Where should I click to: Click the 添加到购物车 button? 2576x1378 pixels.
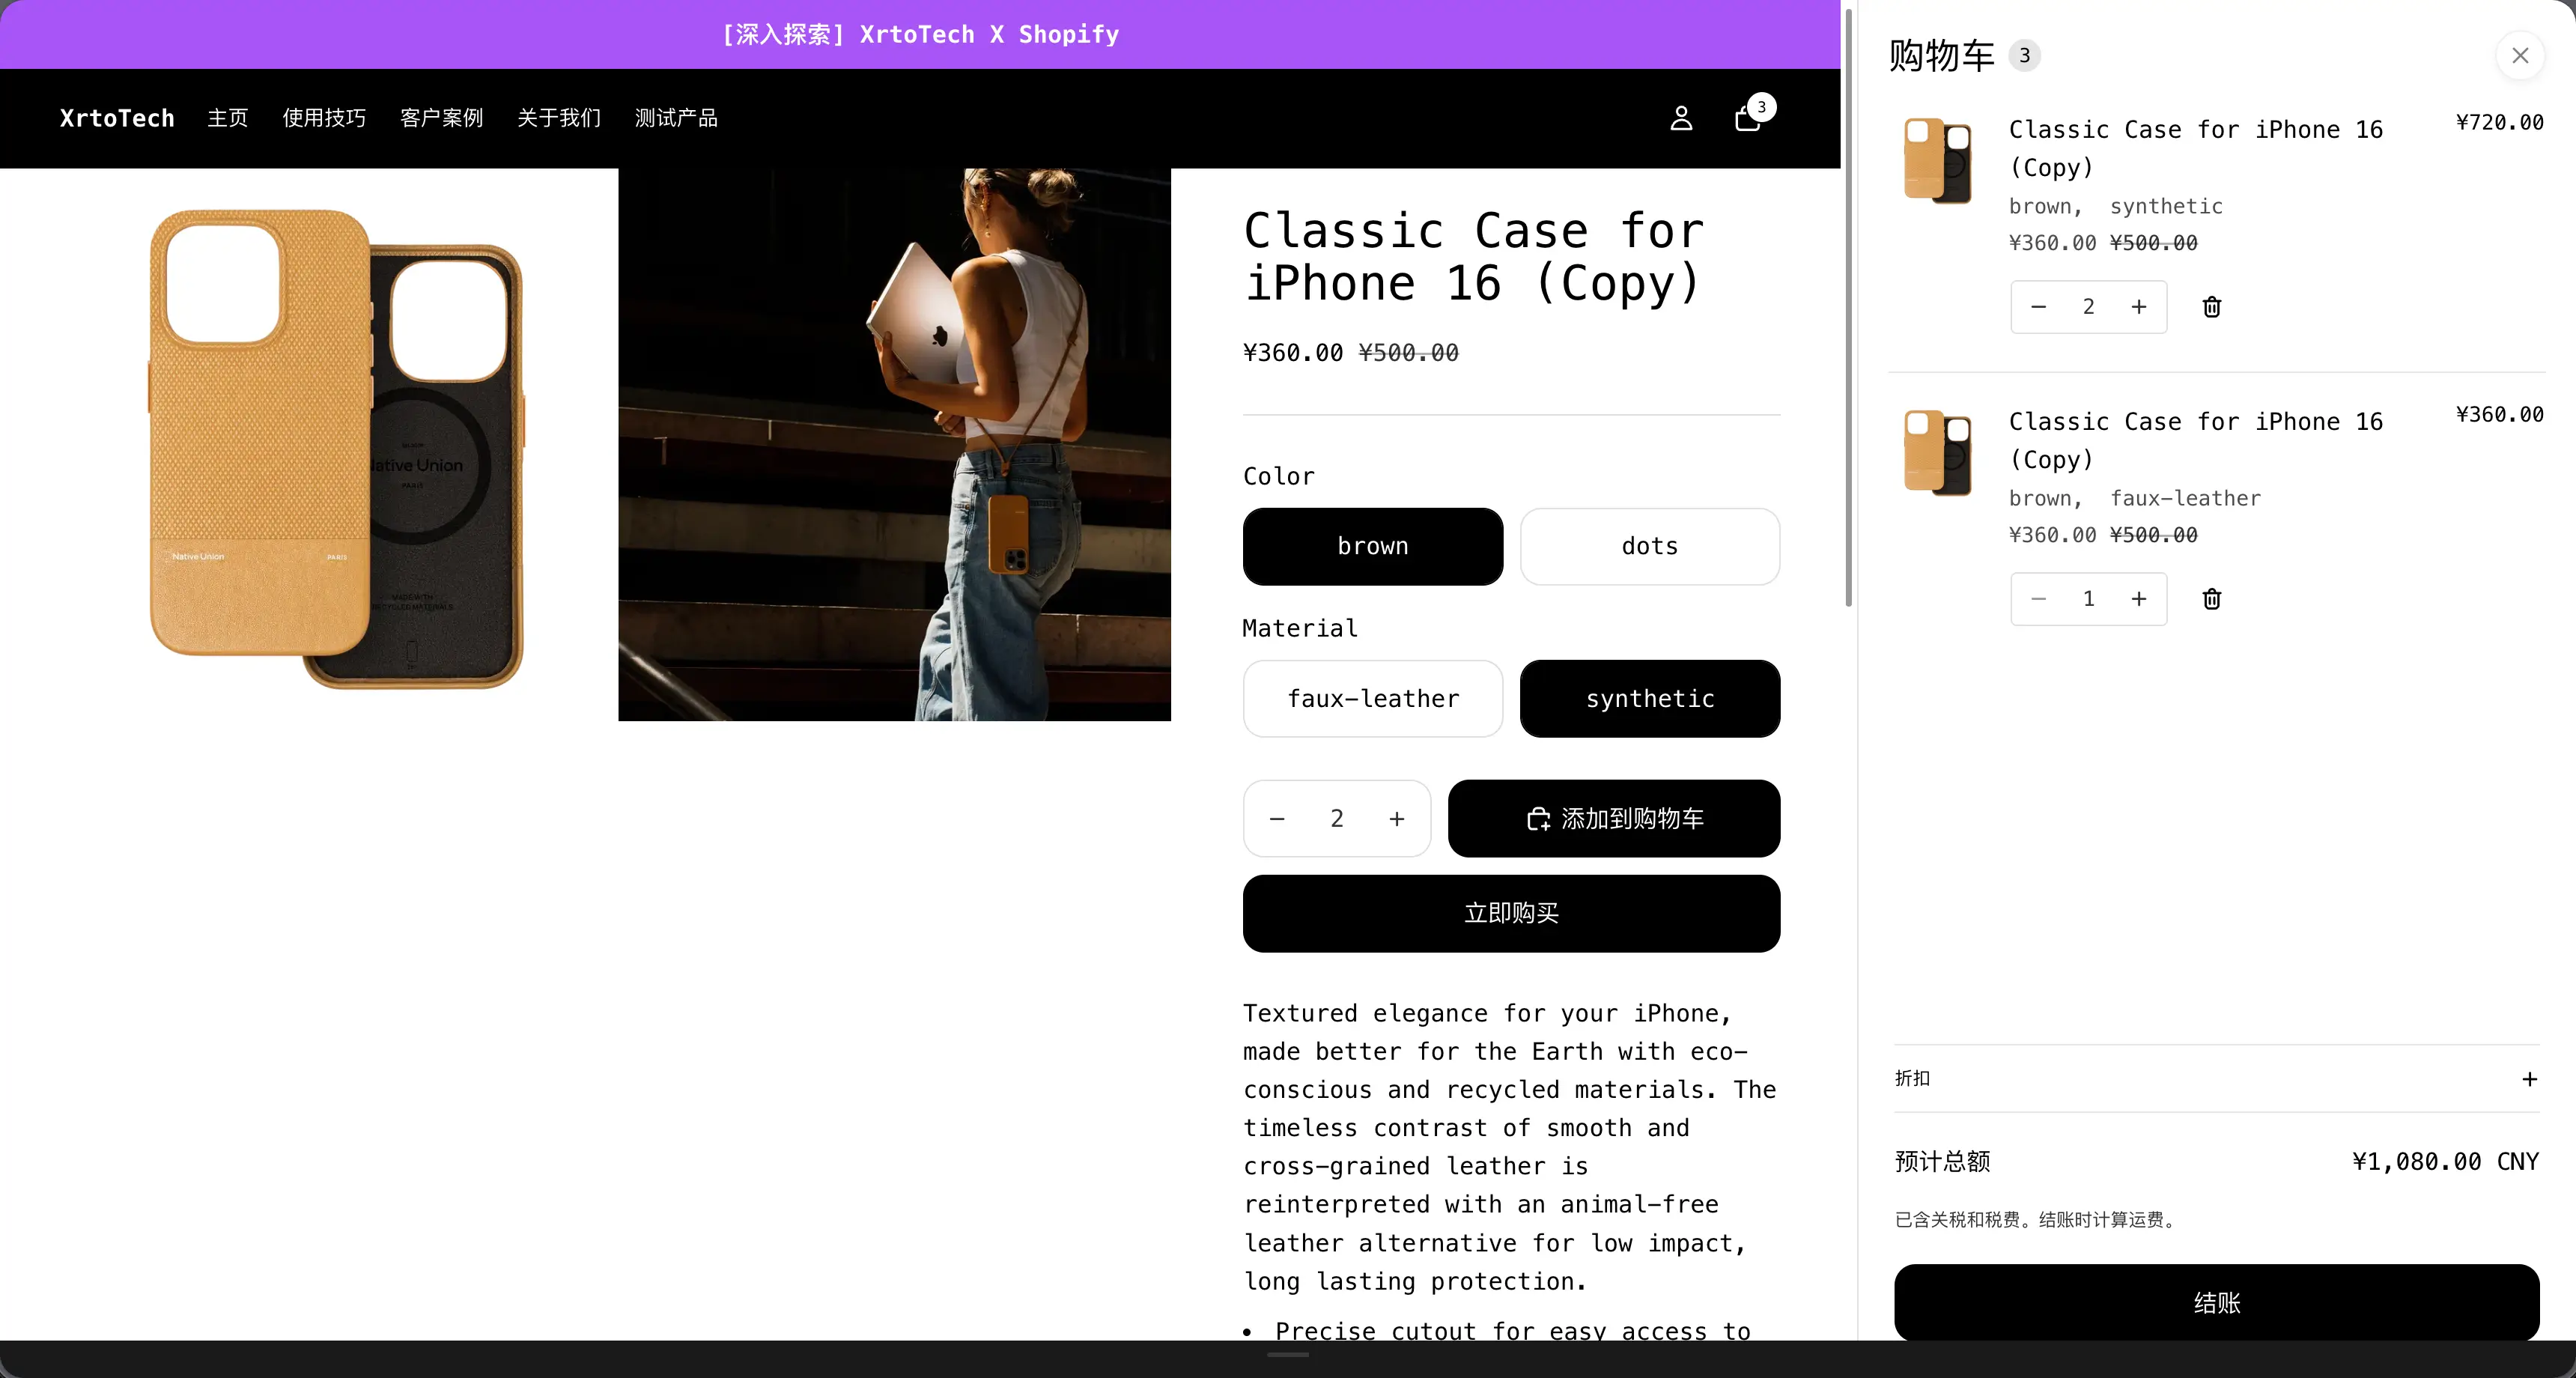click(1614, 819)
